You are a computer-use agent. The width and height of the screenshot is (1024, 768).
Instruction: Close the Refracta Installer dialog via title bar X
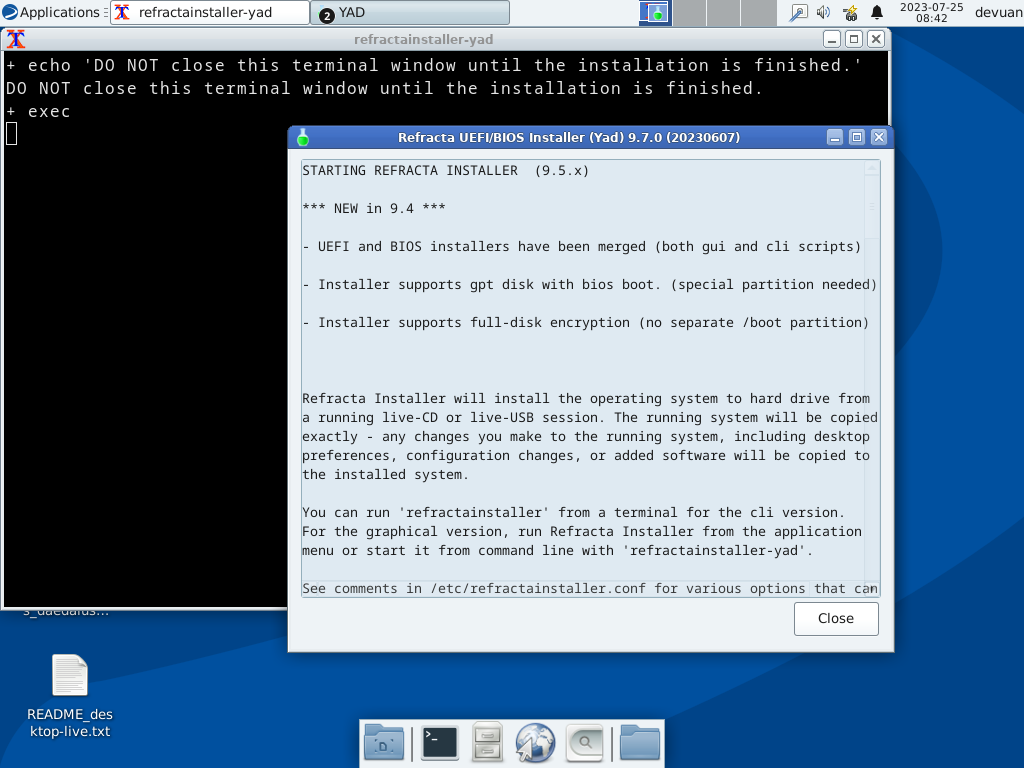tap(879, 137)
